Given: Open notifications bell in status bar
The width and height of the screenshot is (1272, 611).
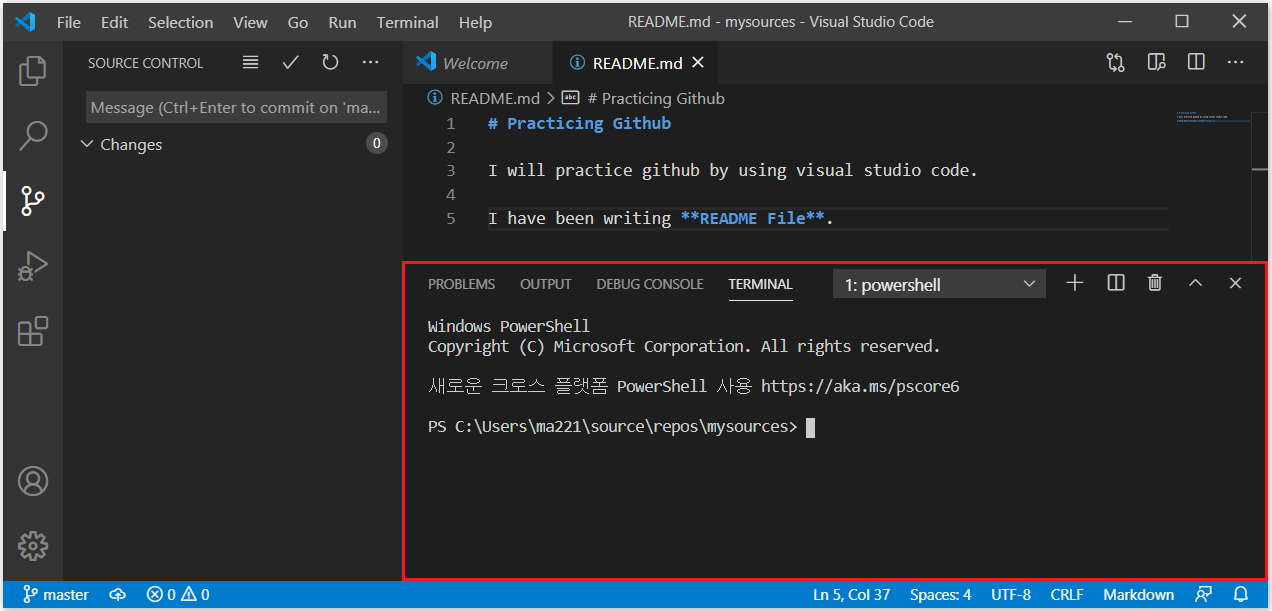Looking at the screenshot, I should point(1241,595).
